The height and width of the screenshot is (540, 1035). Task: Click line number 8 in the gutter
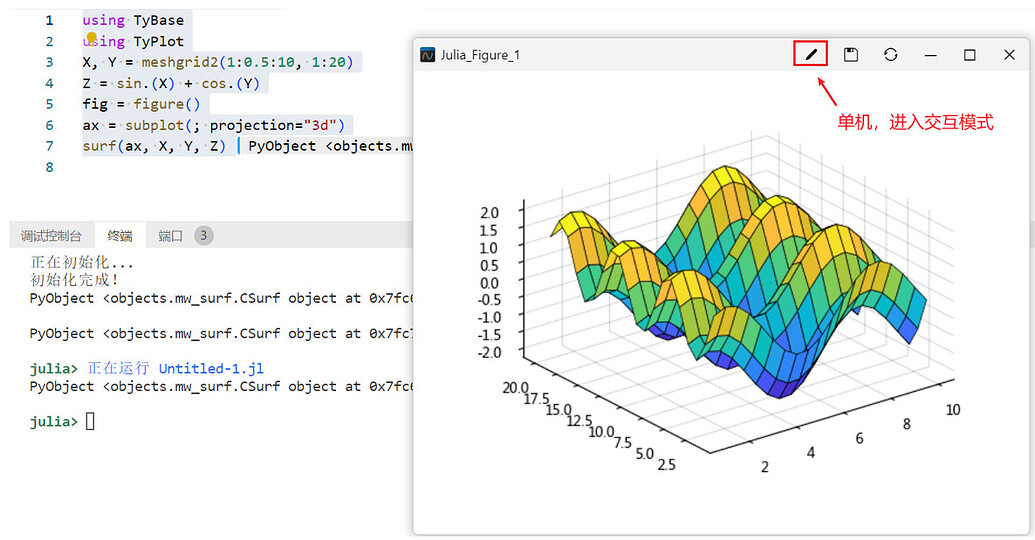pos(50,167)
